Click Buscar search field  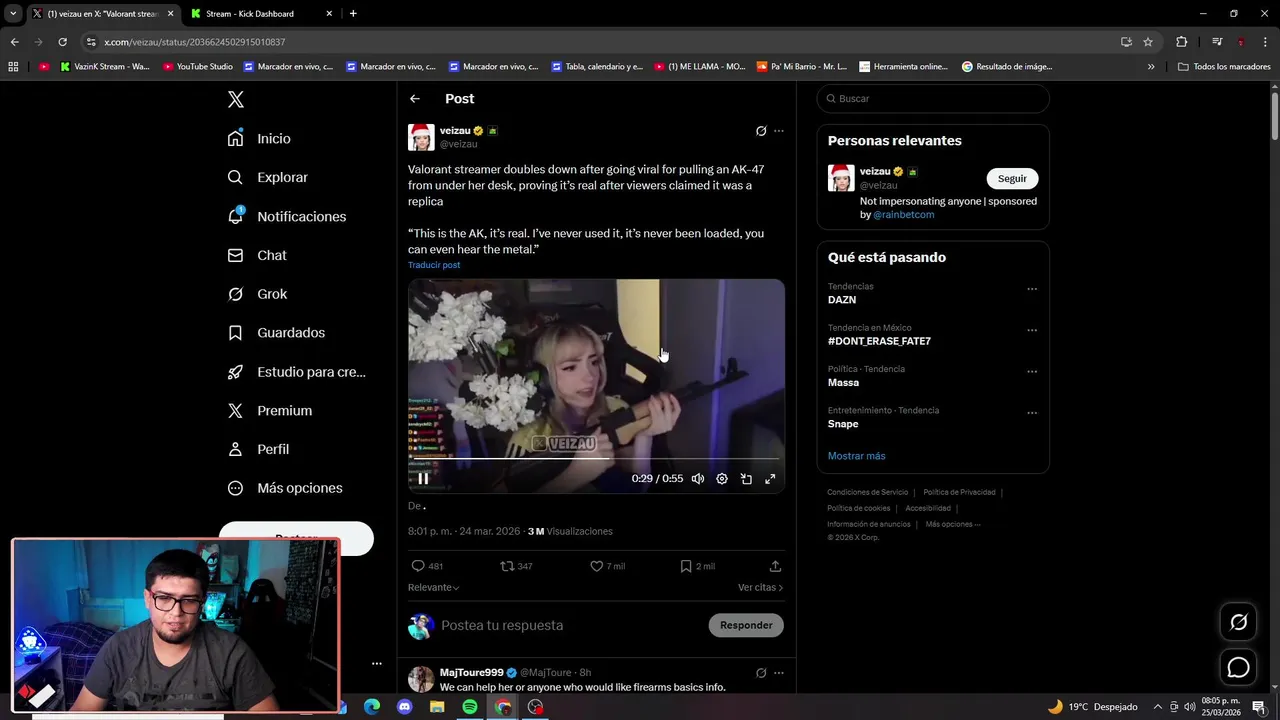coord(932,99)
